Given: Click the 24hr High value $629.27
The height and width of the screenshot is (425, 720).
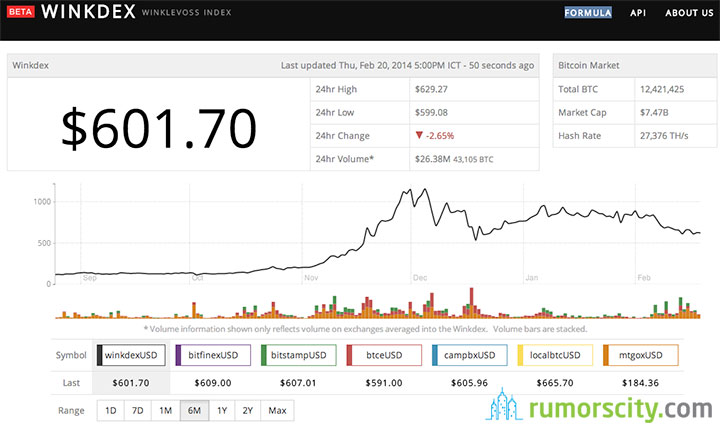Looking at the screenshot, I should pos(431,89).
